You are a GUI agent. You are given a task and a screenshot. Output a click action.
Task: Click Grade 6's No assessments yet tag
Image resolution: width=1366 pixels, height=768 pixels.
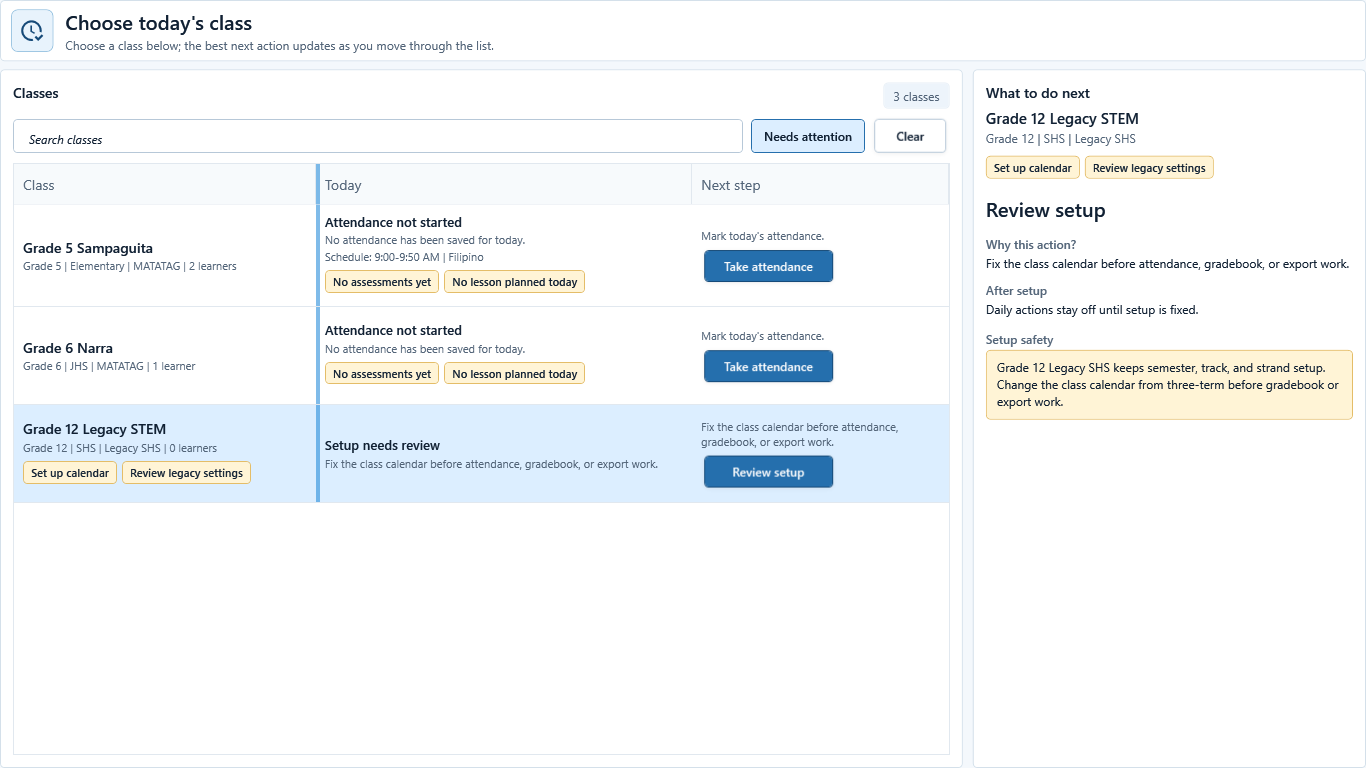click(382, 374)
